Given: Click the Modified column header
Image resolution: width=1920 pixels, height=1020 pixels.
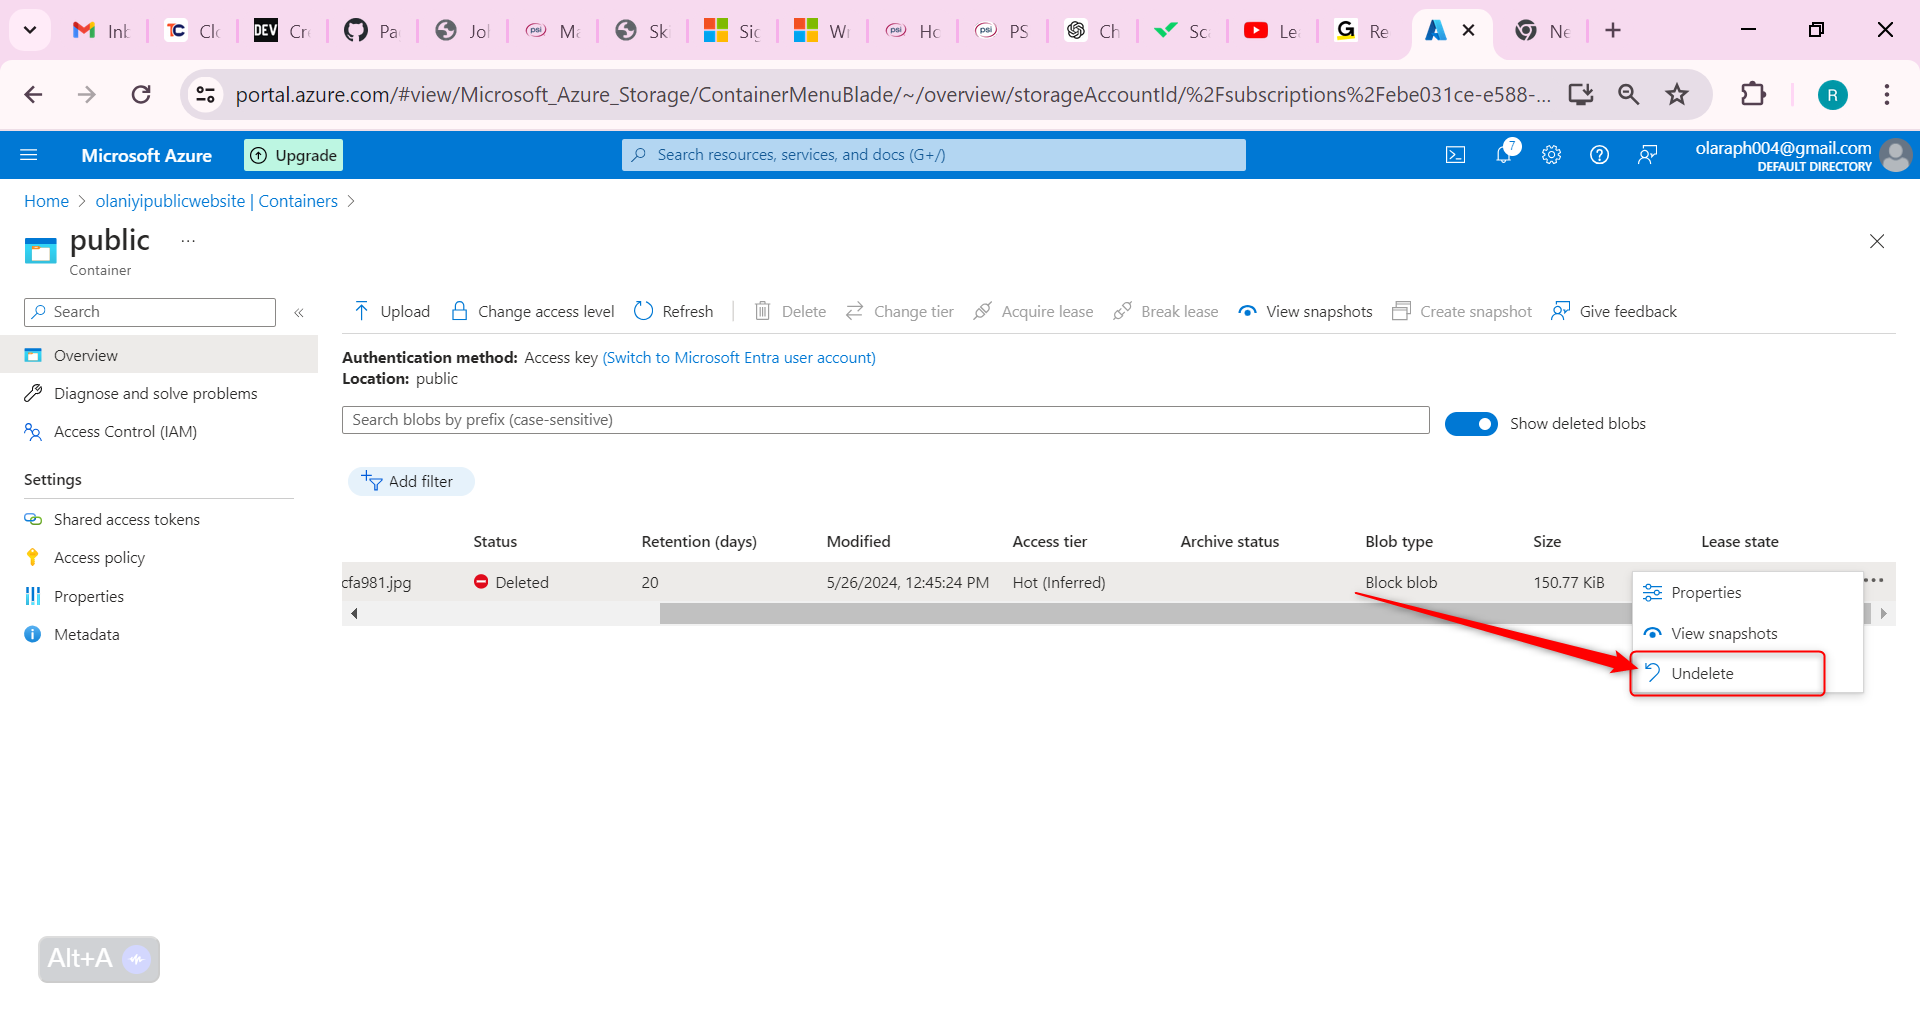Looking at the screenshot, I should click(x=858, y=541).
